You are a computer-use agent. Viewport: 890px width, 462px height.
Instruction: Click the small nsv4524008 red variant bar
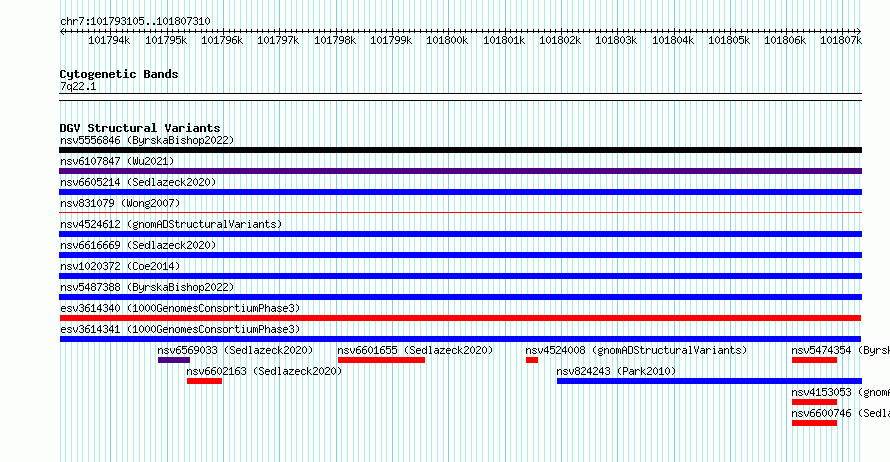(532, 360)
